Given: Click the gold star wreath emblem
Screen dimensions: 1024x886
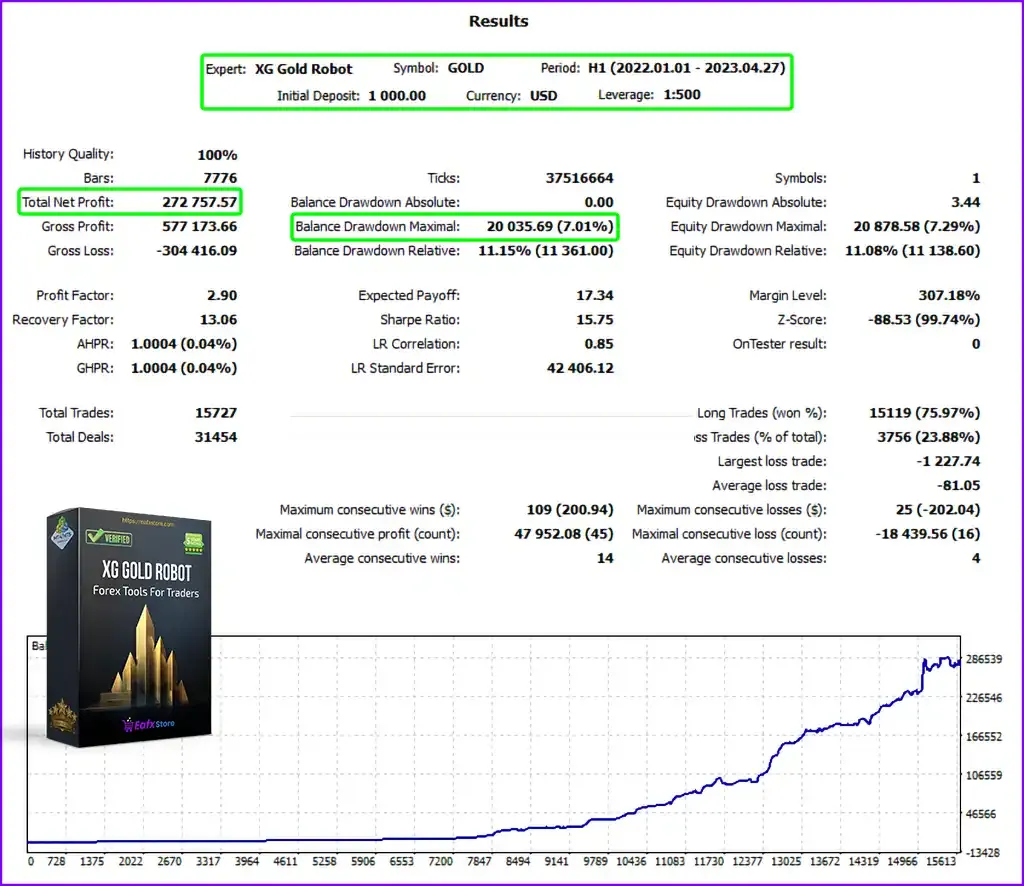Looking at the screenshot, I should tap(63, 714).
